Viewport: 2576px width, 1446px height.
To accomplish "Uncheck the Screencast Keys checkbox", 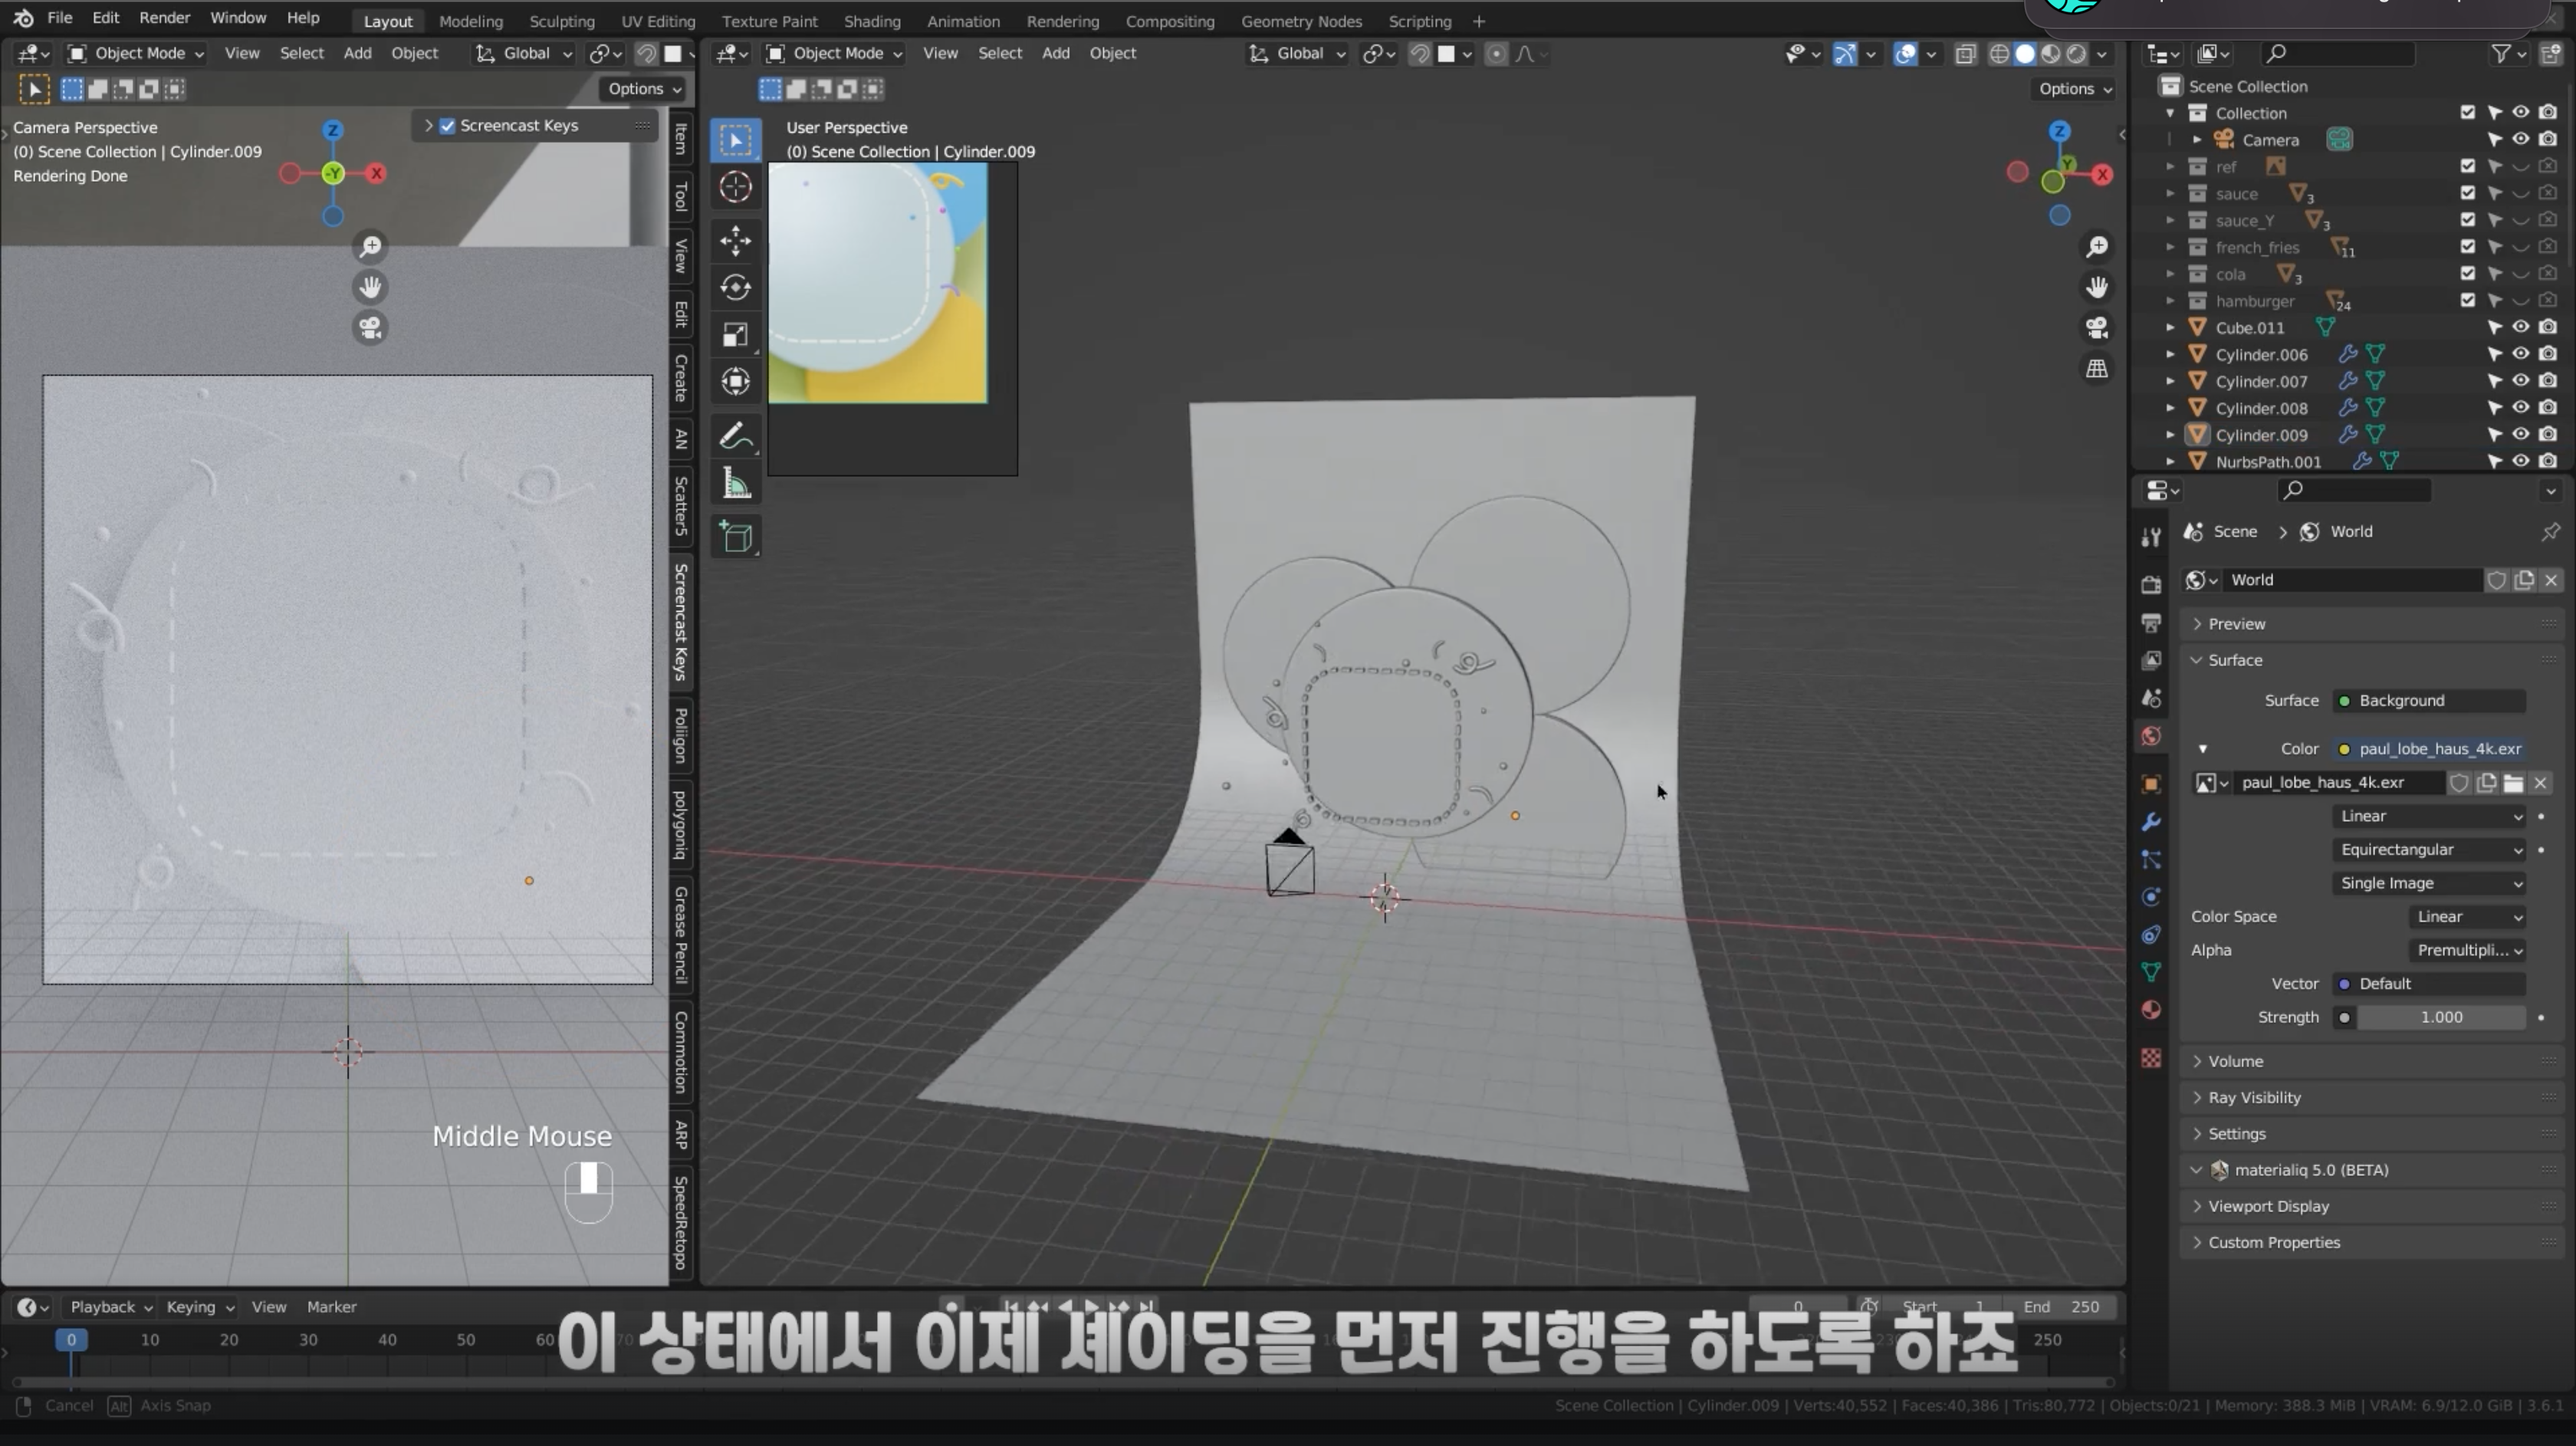I will click(447, 126).
